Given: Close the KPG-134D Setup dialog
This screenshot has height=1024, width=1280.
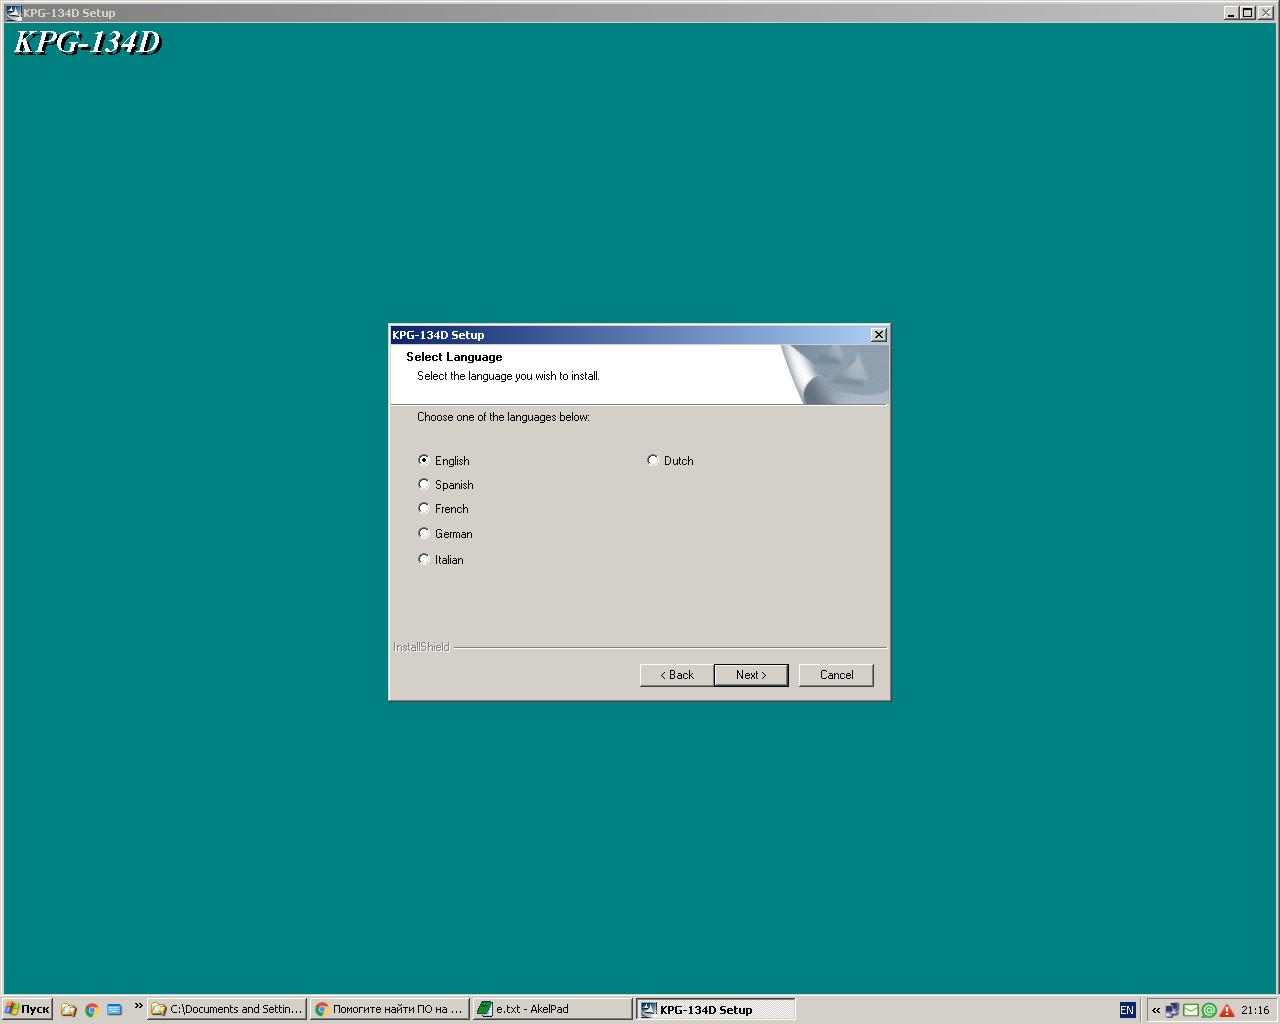Looking at the screenshot, I should [x=878, y=335].
